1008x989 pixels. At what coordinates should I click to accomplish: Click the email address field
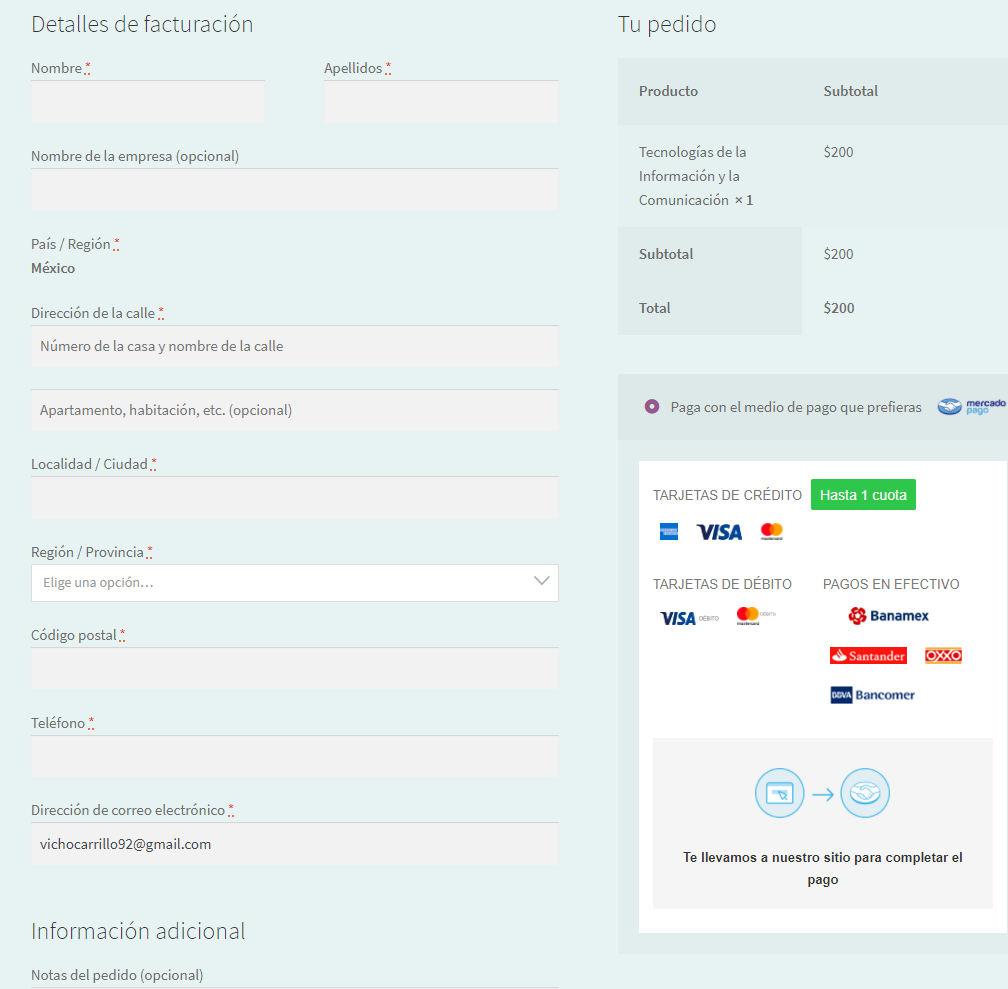(x=294, y=844)
